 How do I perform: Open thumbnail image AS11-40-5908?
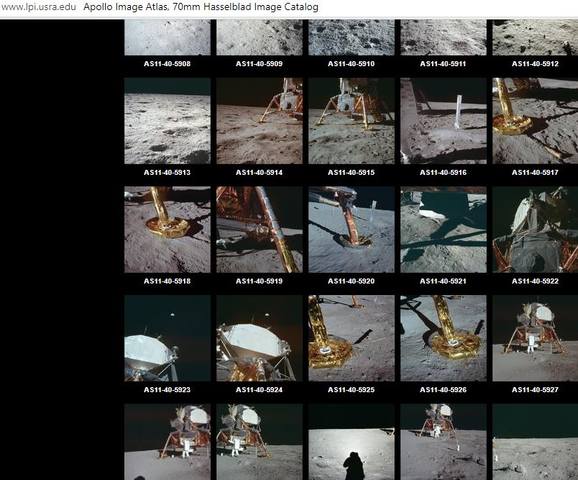click(x=167, y=37)
